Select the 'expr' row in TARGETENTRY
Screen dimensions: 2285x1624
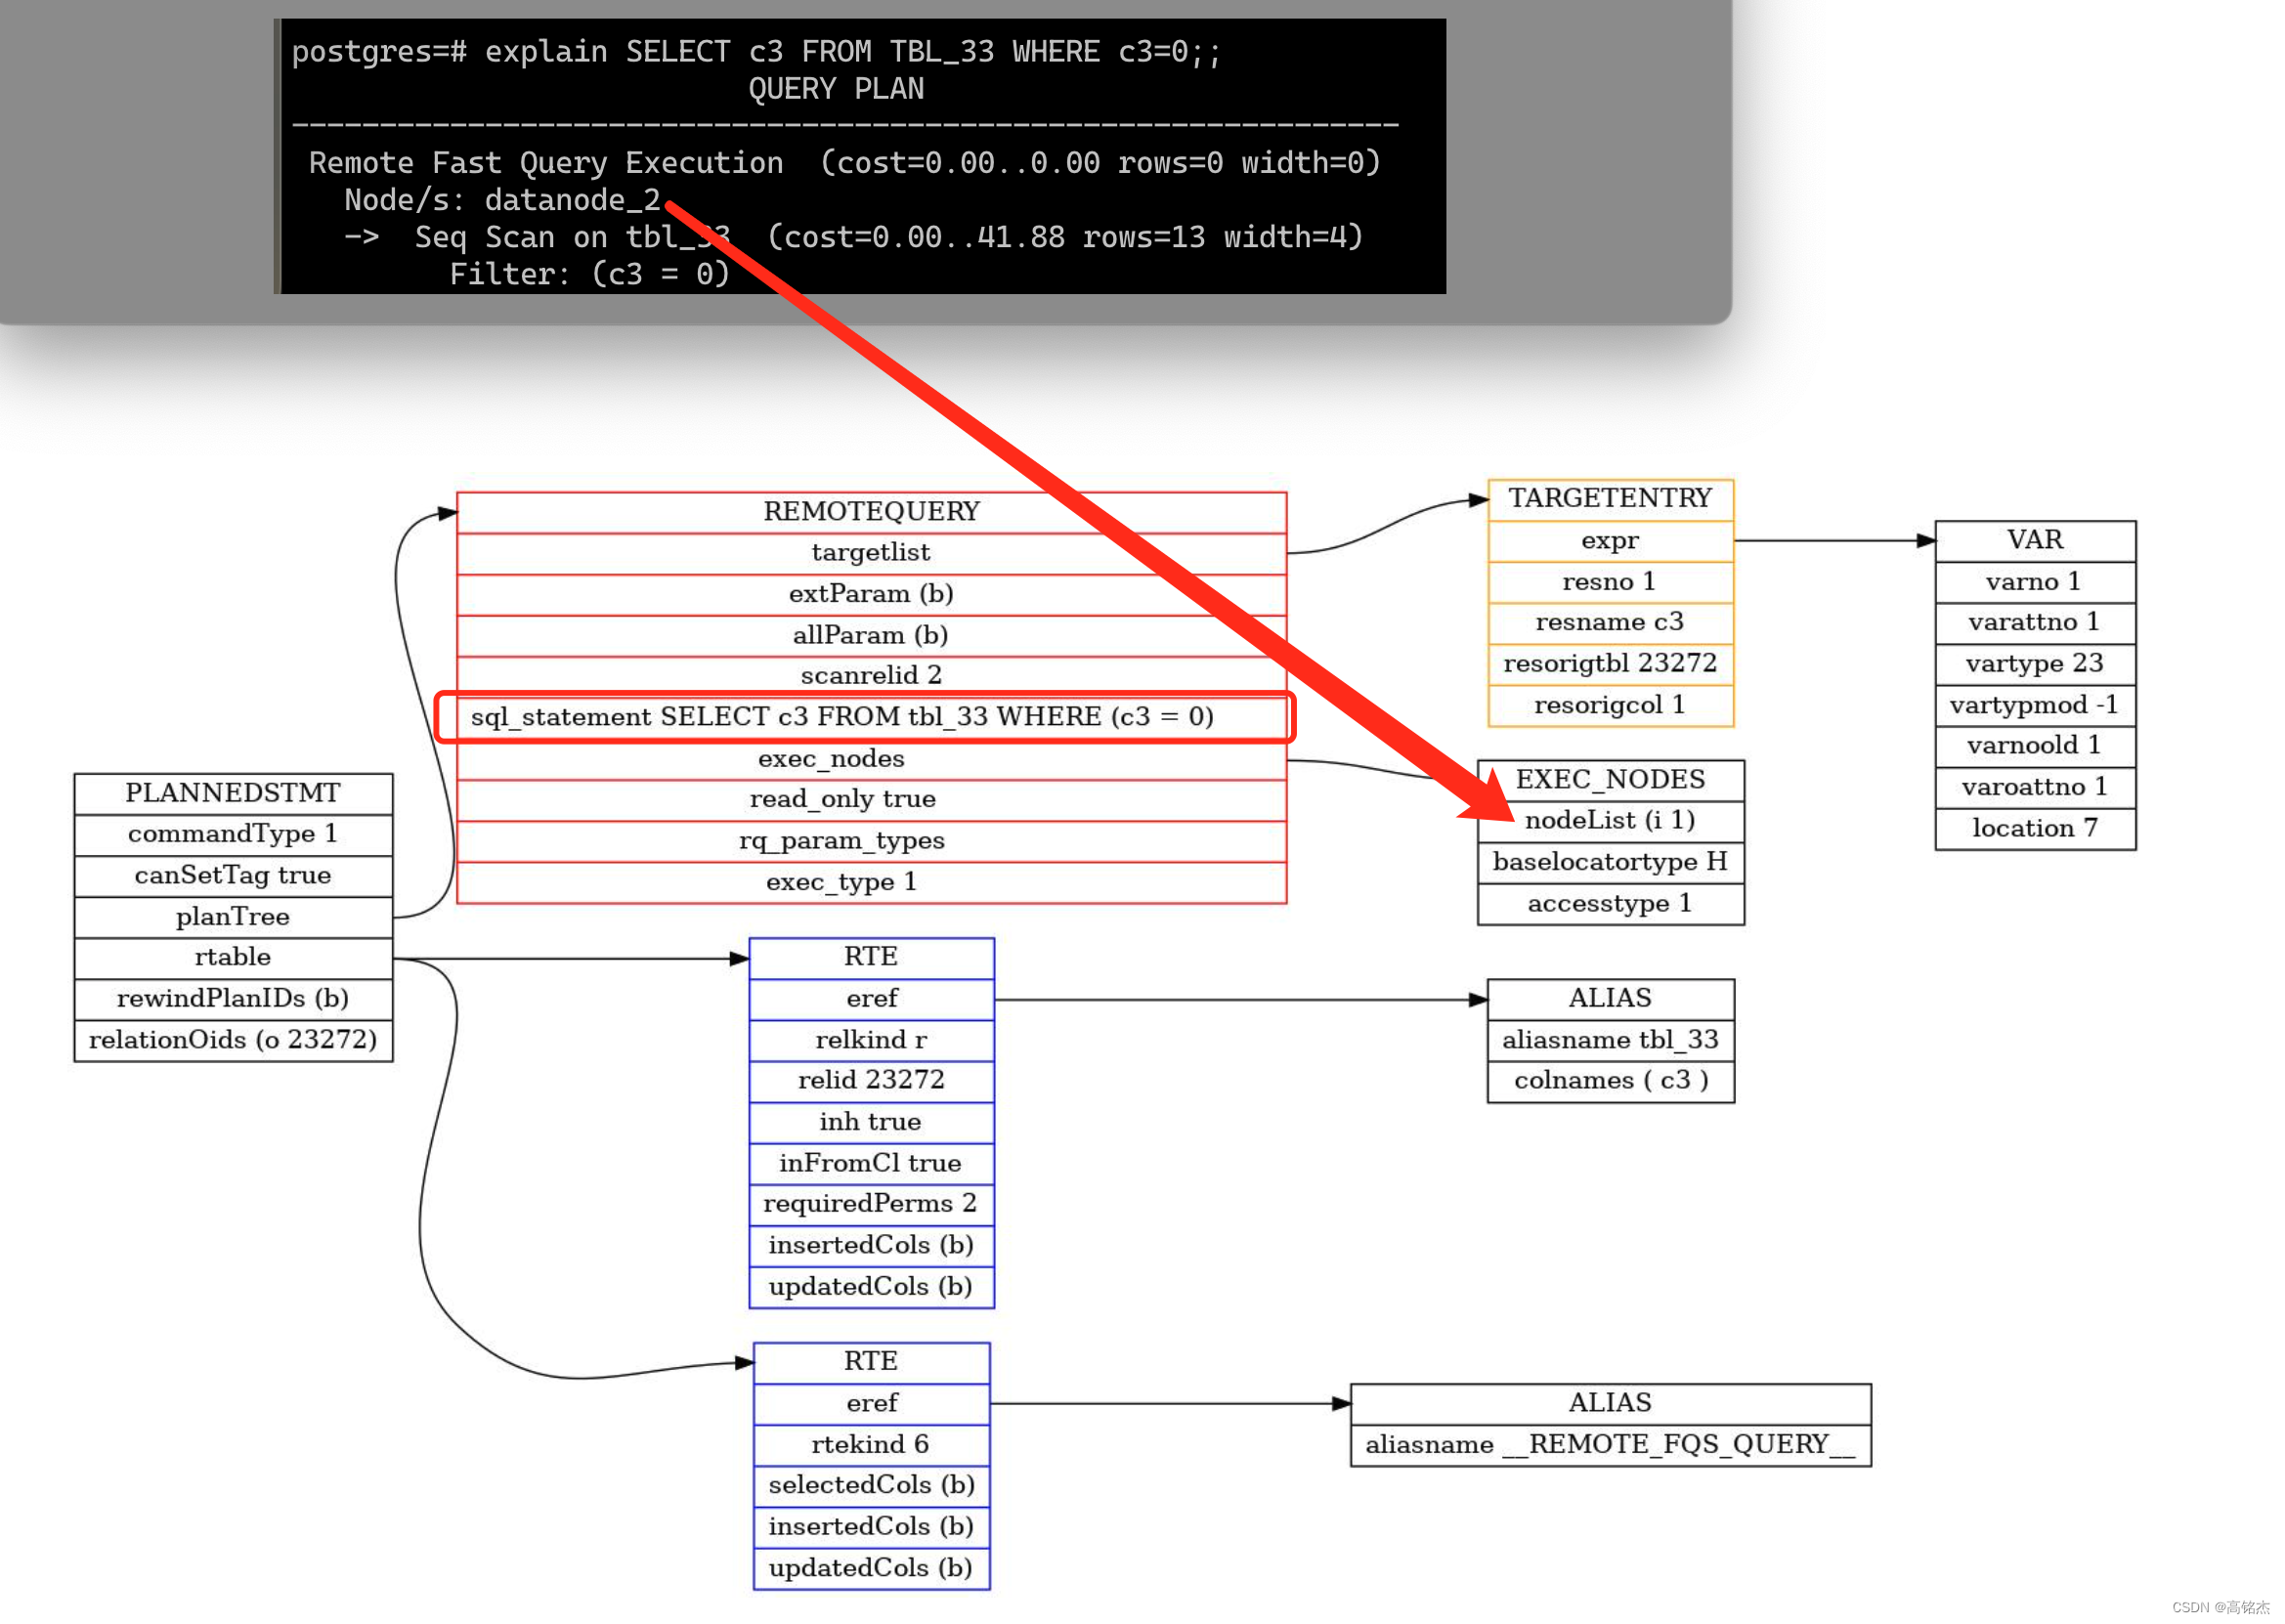tap(1610, 541)
